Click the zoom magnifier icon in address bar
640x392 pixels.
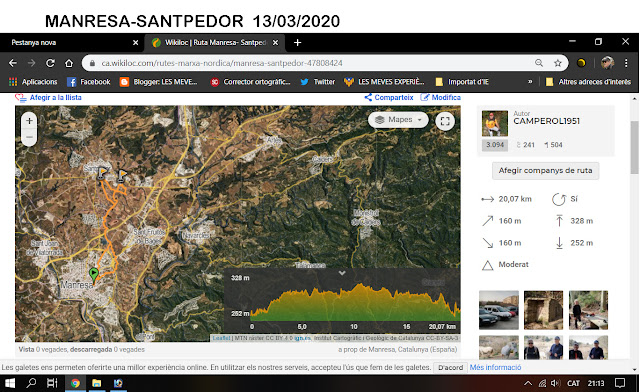tap(539, 63)
